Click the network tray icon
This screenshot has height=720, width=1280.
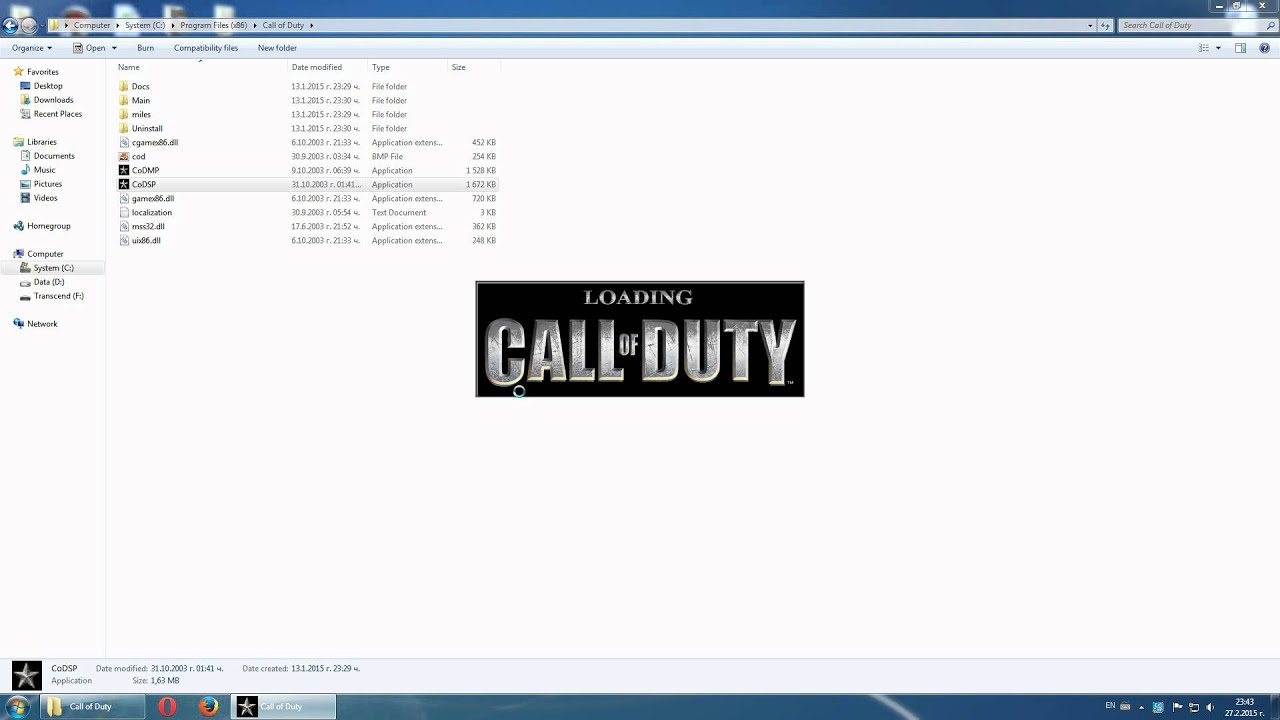click(1193, 707)
